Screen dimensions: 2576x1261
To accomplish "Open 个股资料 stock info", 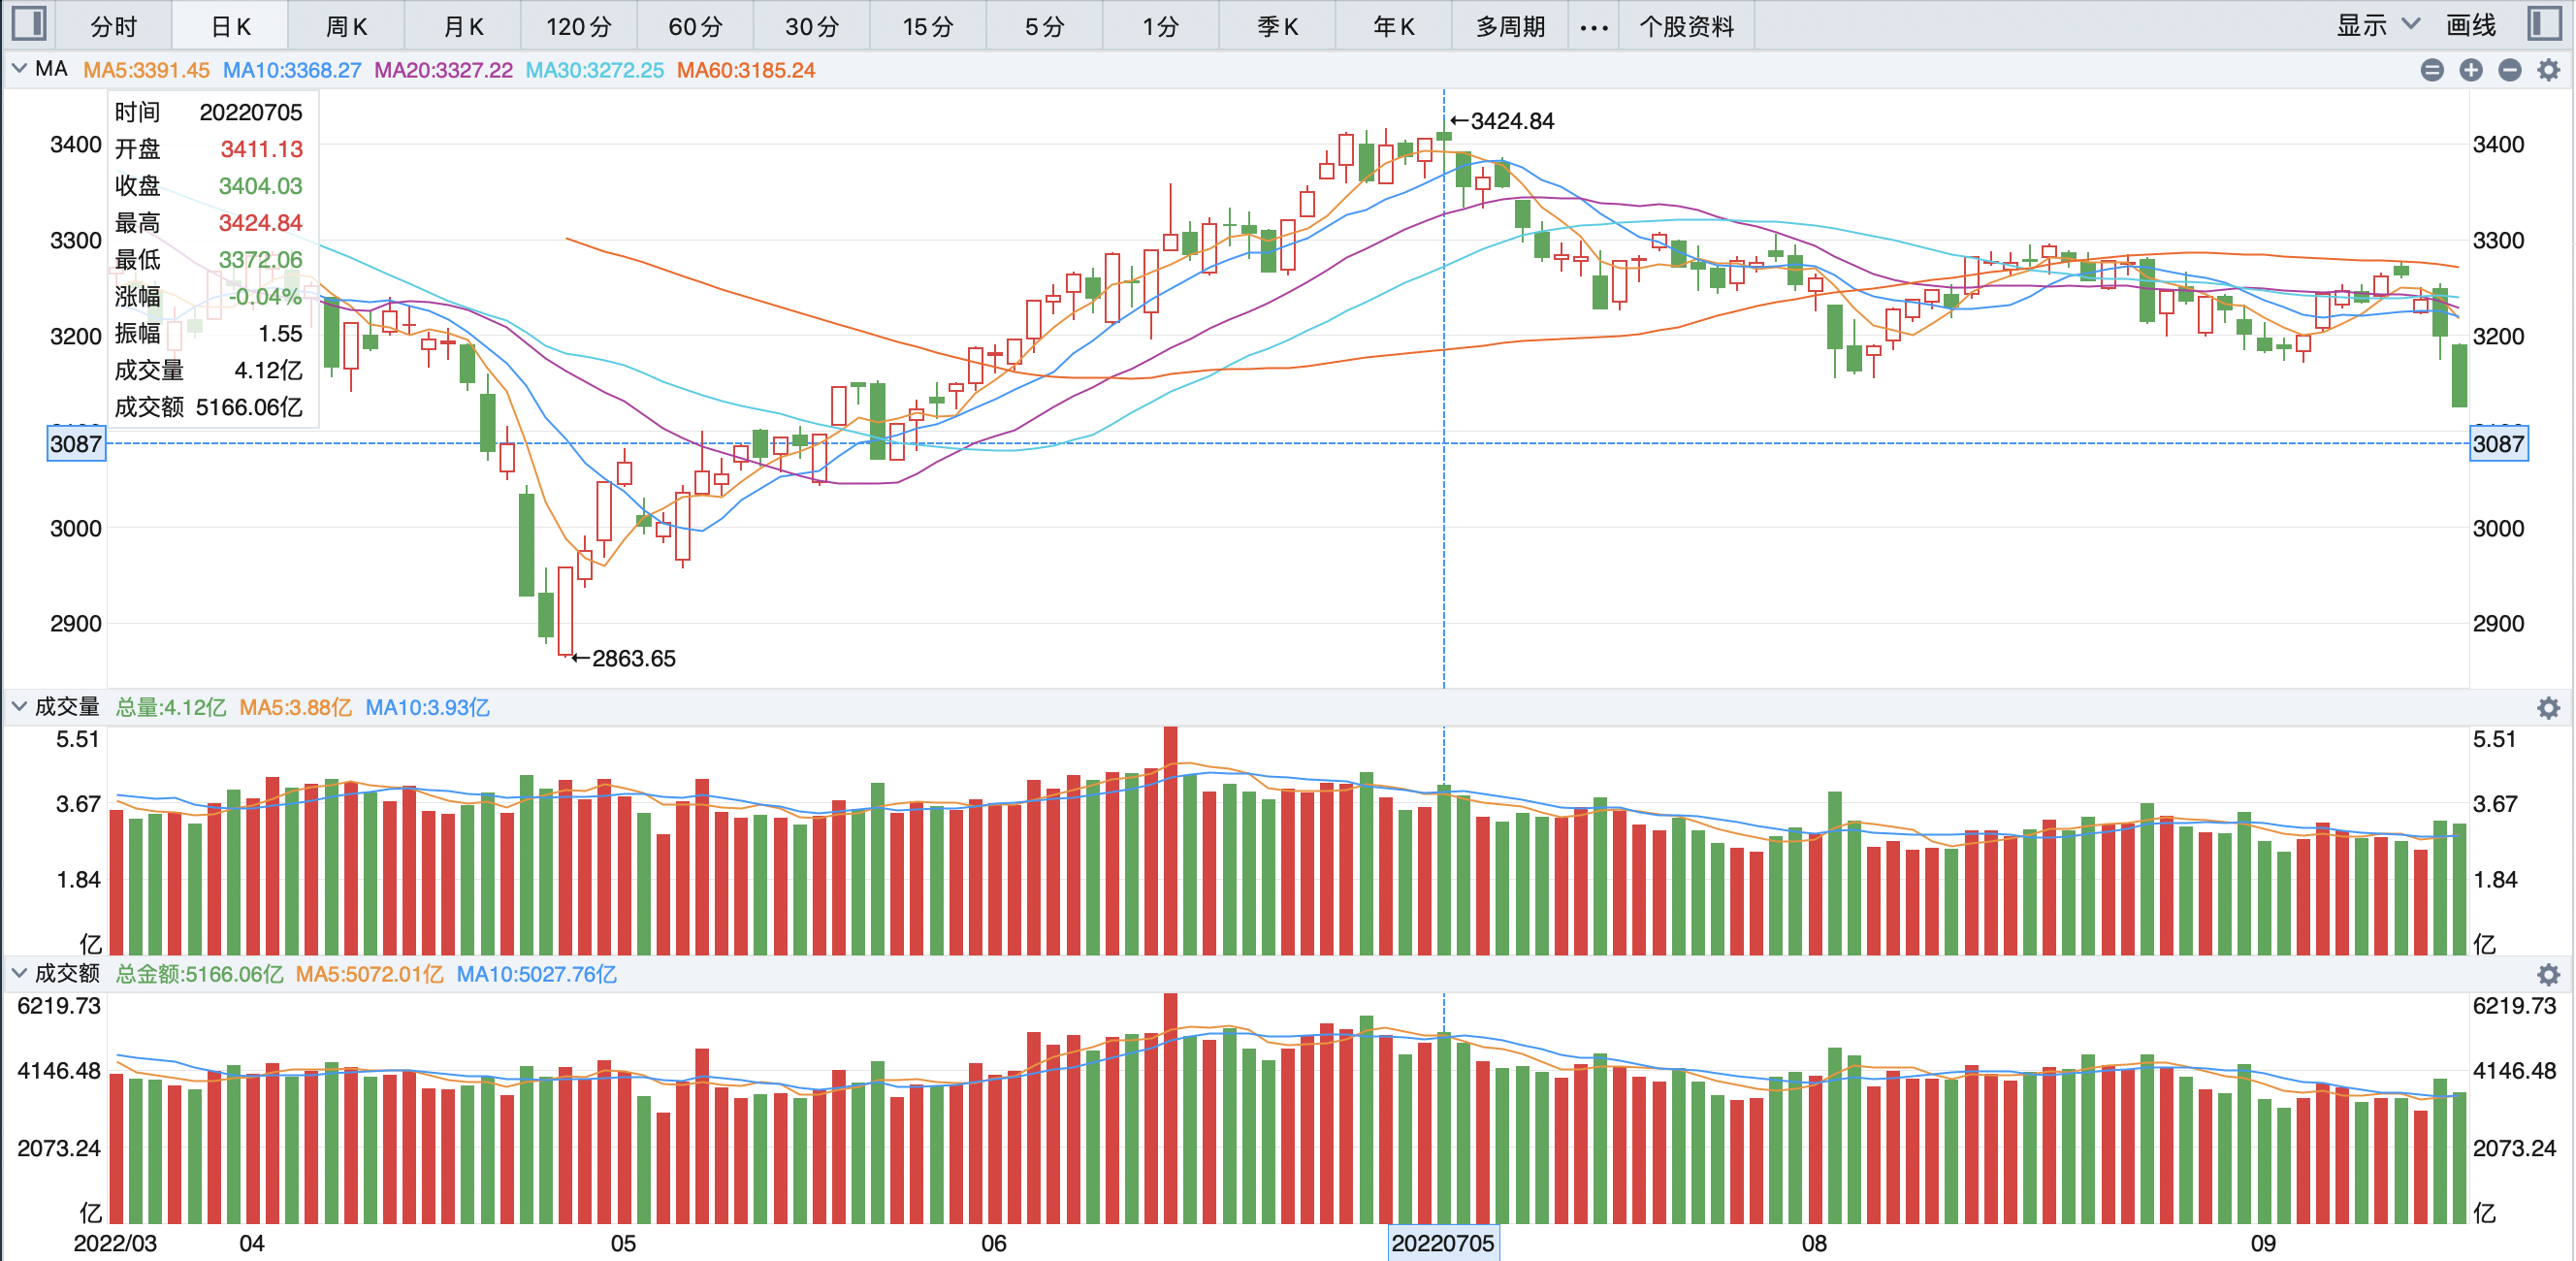I will click(x=1686, y=26).
